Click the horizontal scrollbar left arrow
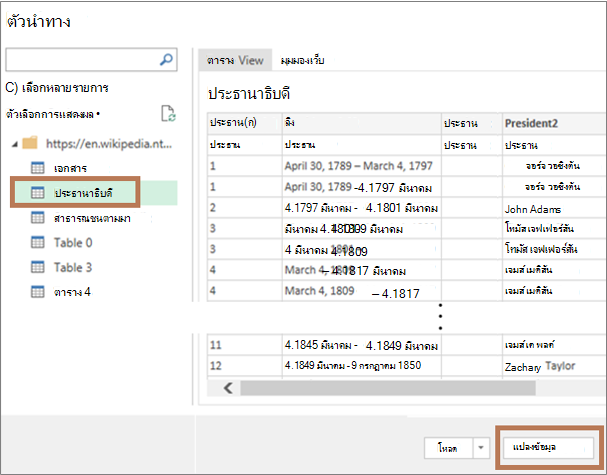This screenshot has width=607, height=475. 228,388
